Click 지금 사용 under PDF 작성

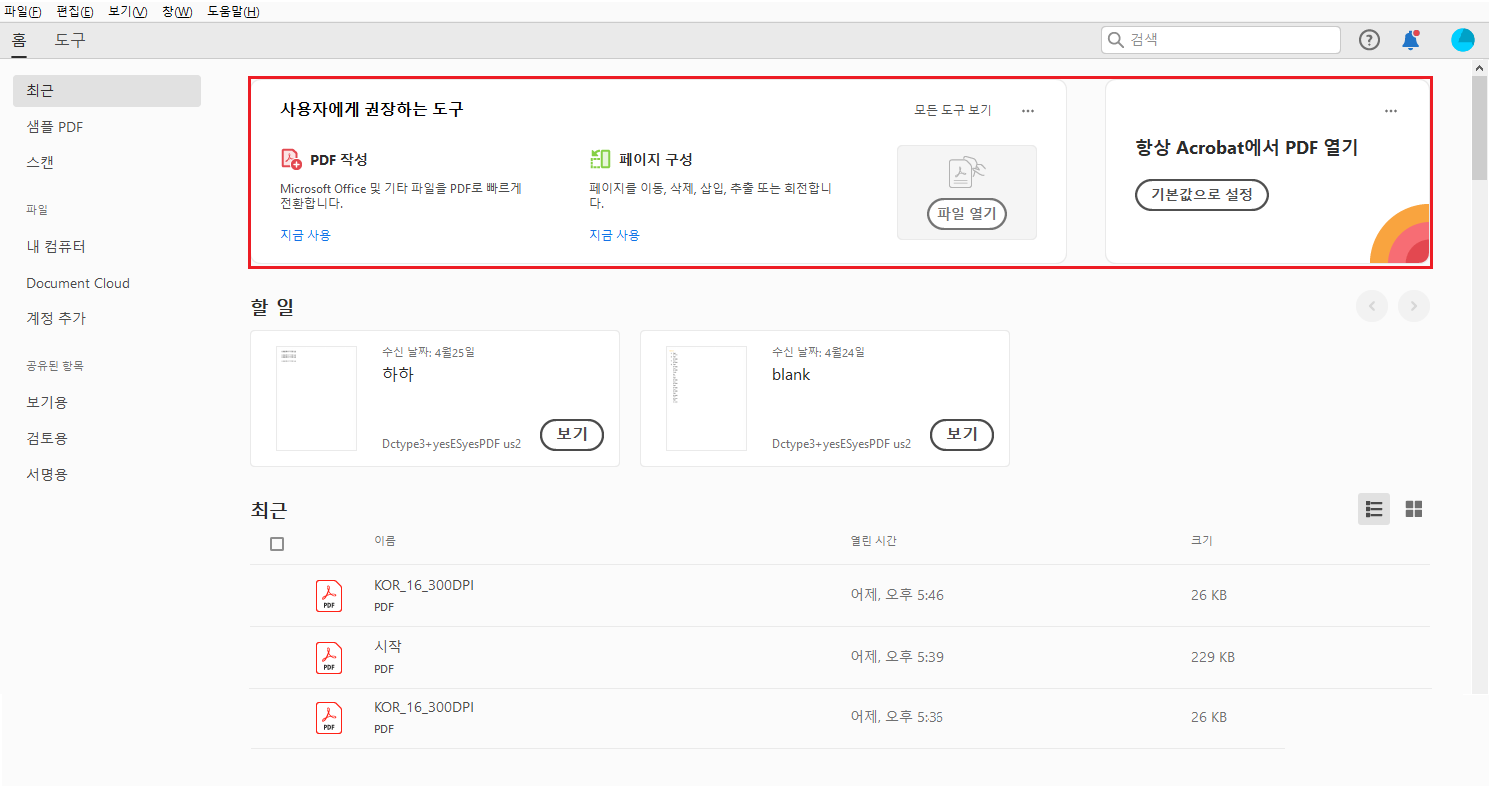coord(305,234)
